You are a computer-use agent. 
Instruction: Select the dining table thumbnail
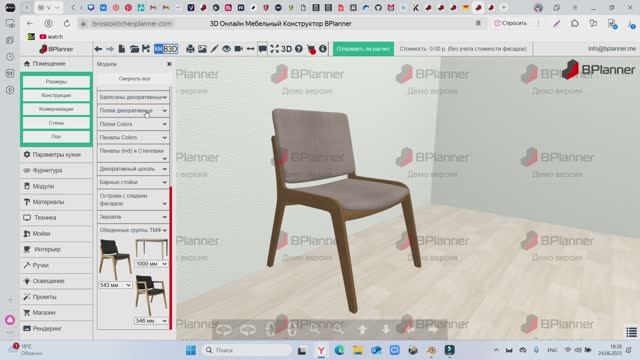[151, 249]
